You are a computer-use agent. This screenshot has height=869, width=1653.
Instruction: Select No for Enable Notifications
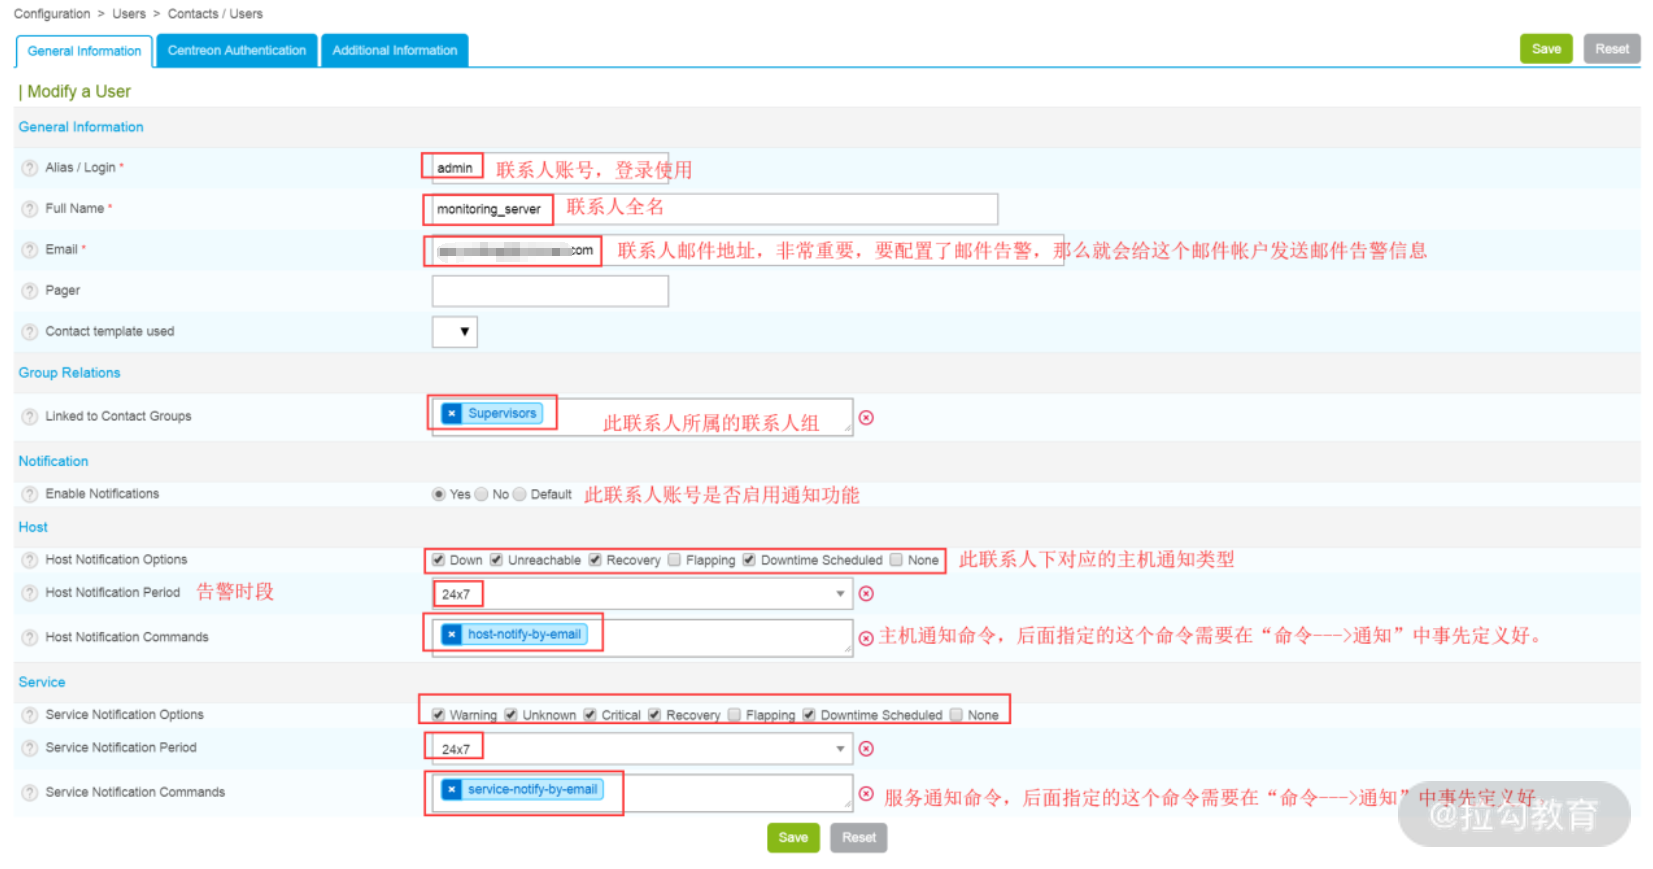click(x=481, y=494)
